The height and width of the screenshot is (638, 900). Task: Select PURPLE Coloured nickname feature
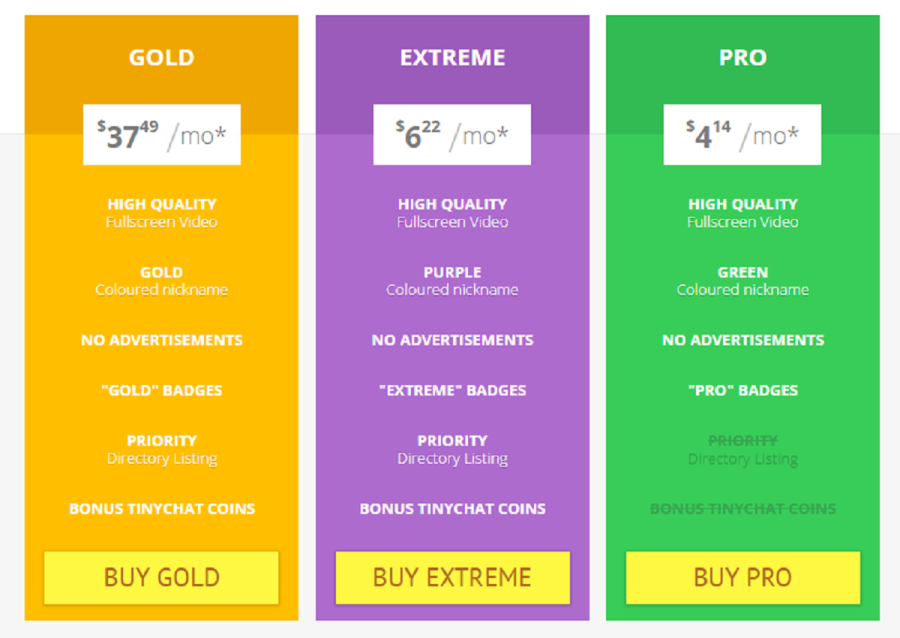pos(452,281)
